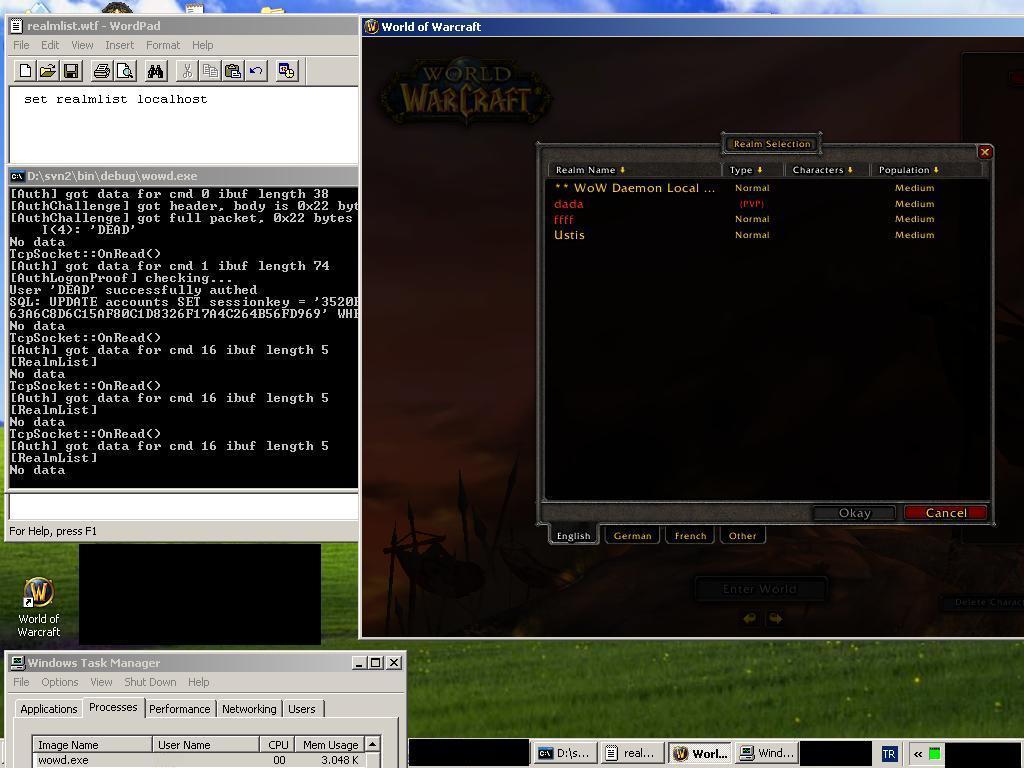Open WordPad Insert menu

click(x=120, y=45)
